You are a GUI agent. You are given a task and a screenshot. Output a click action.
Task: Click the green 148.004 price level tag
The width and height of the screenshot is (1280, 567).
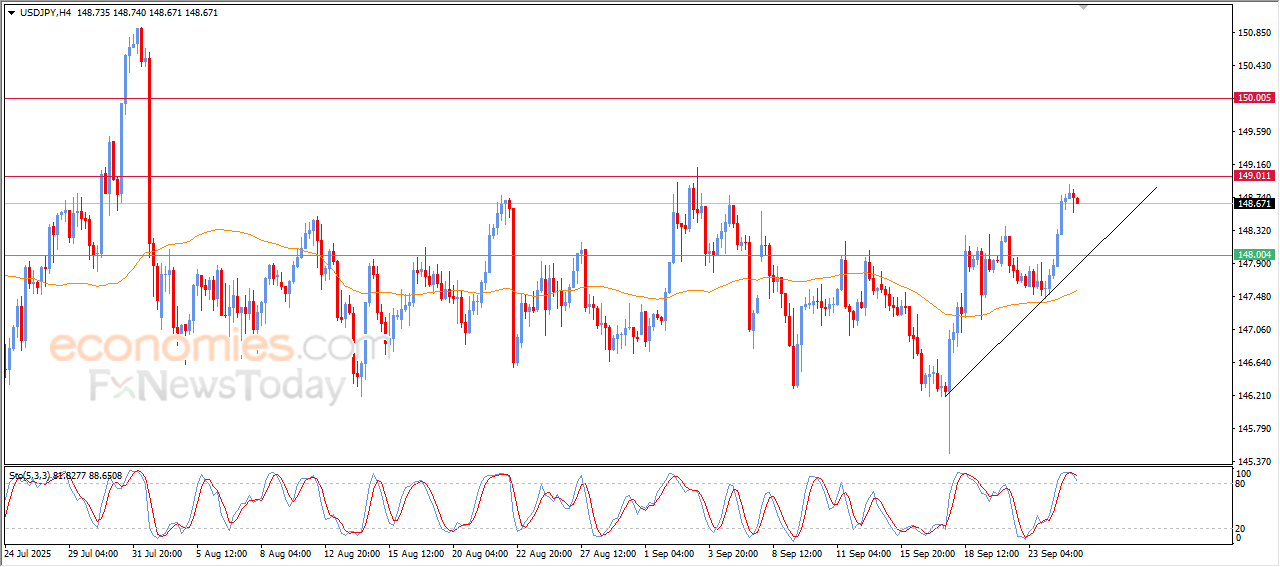click(x=1254, y=255)
